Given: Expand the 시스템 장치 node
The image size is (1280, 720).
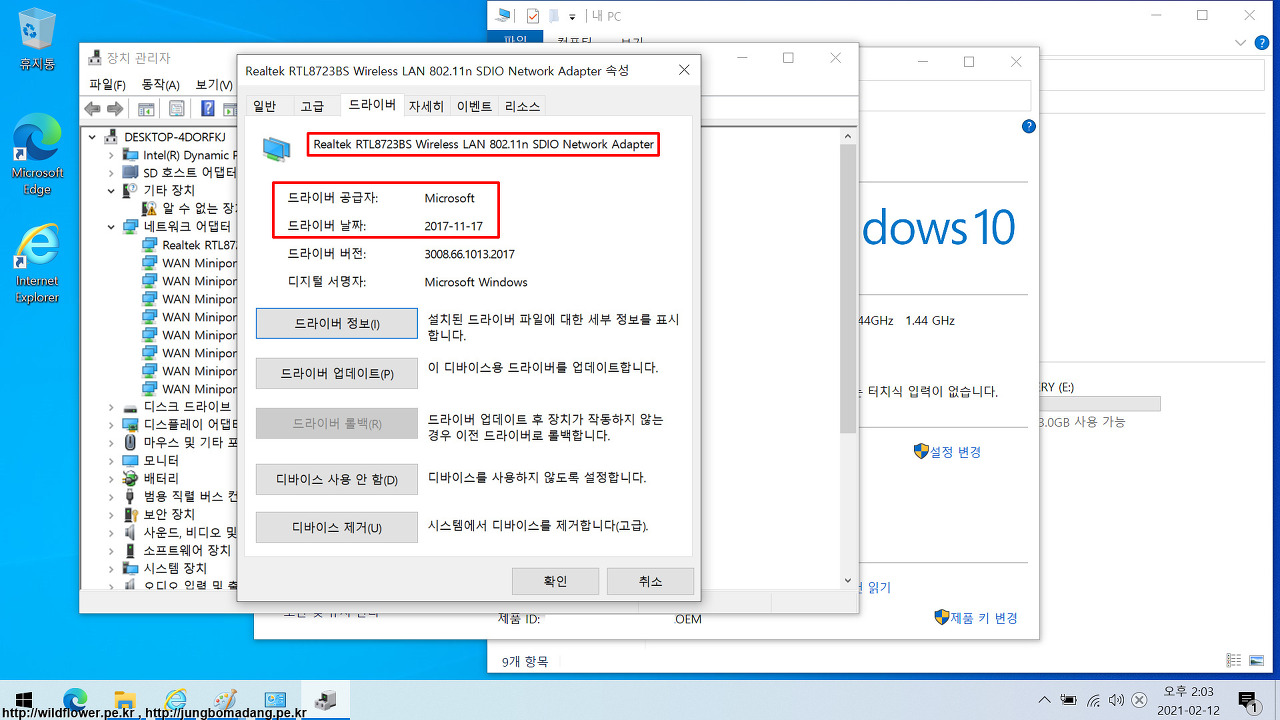Looking at the screenshot, I should tap(111, 568).
